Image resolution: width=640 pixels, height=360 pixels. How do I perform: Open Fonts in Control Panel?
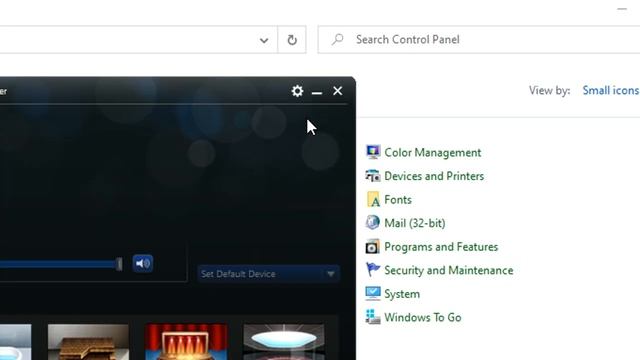[x=398, y=200]
